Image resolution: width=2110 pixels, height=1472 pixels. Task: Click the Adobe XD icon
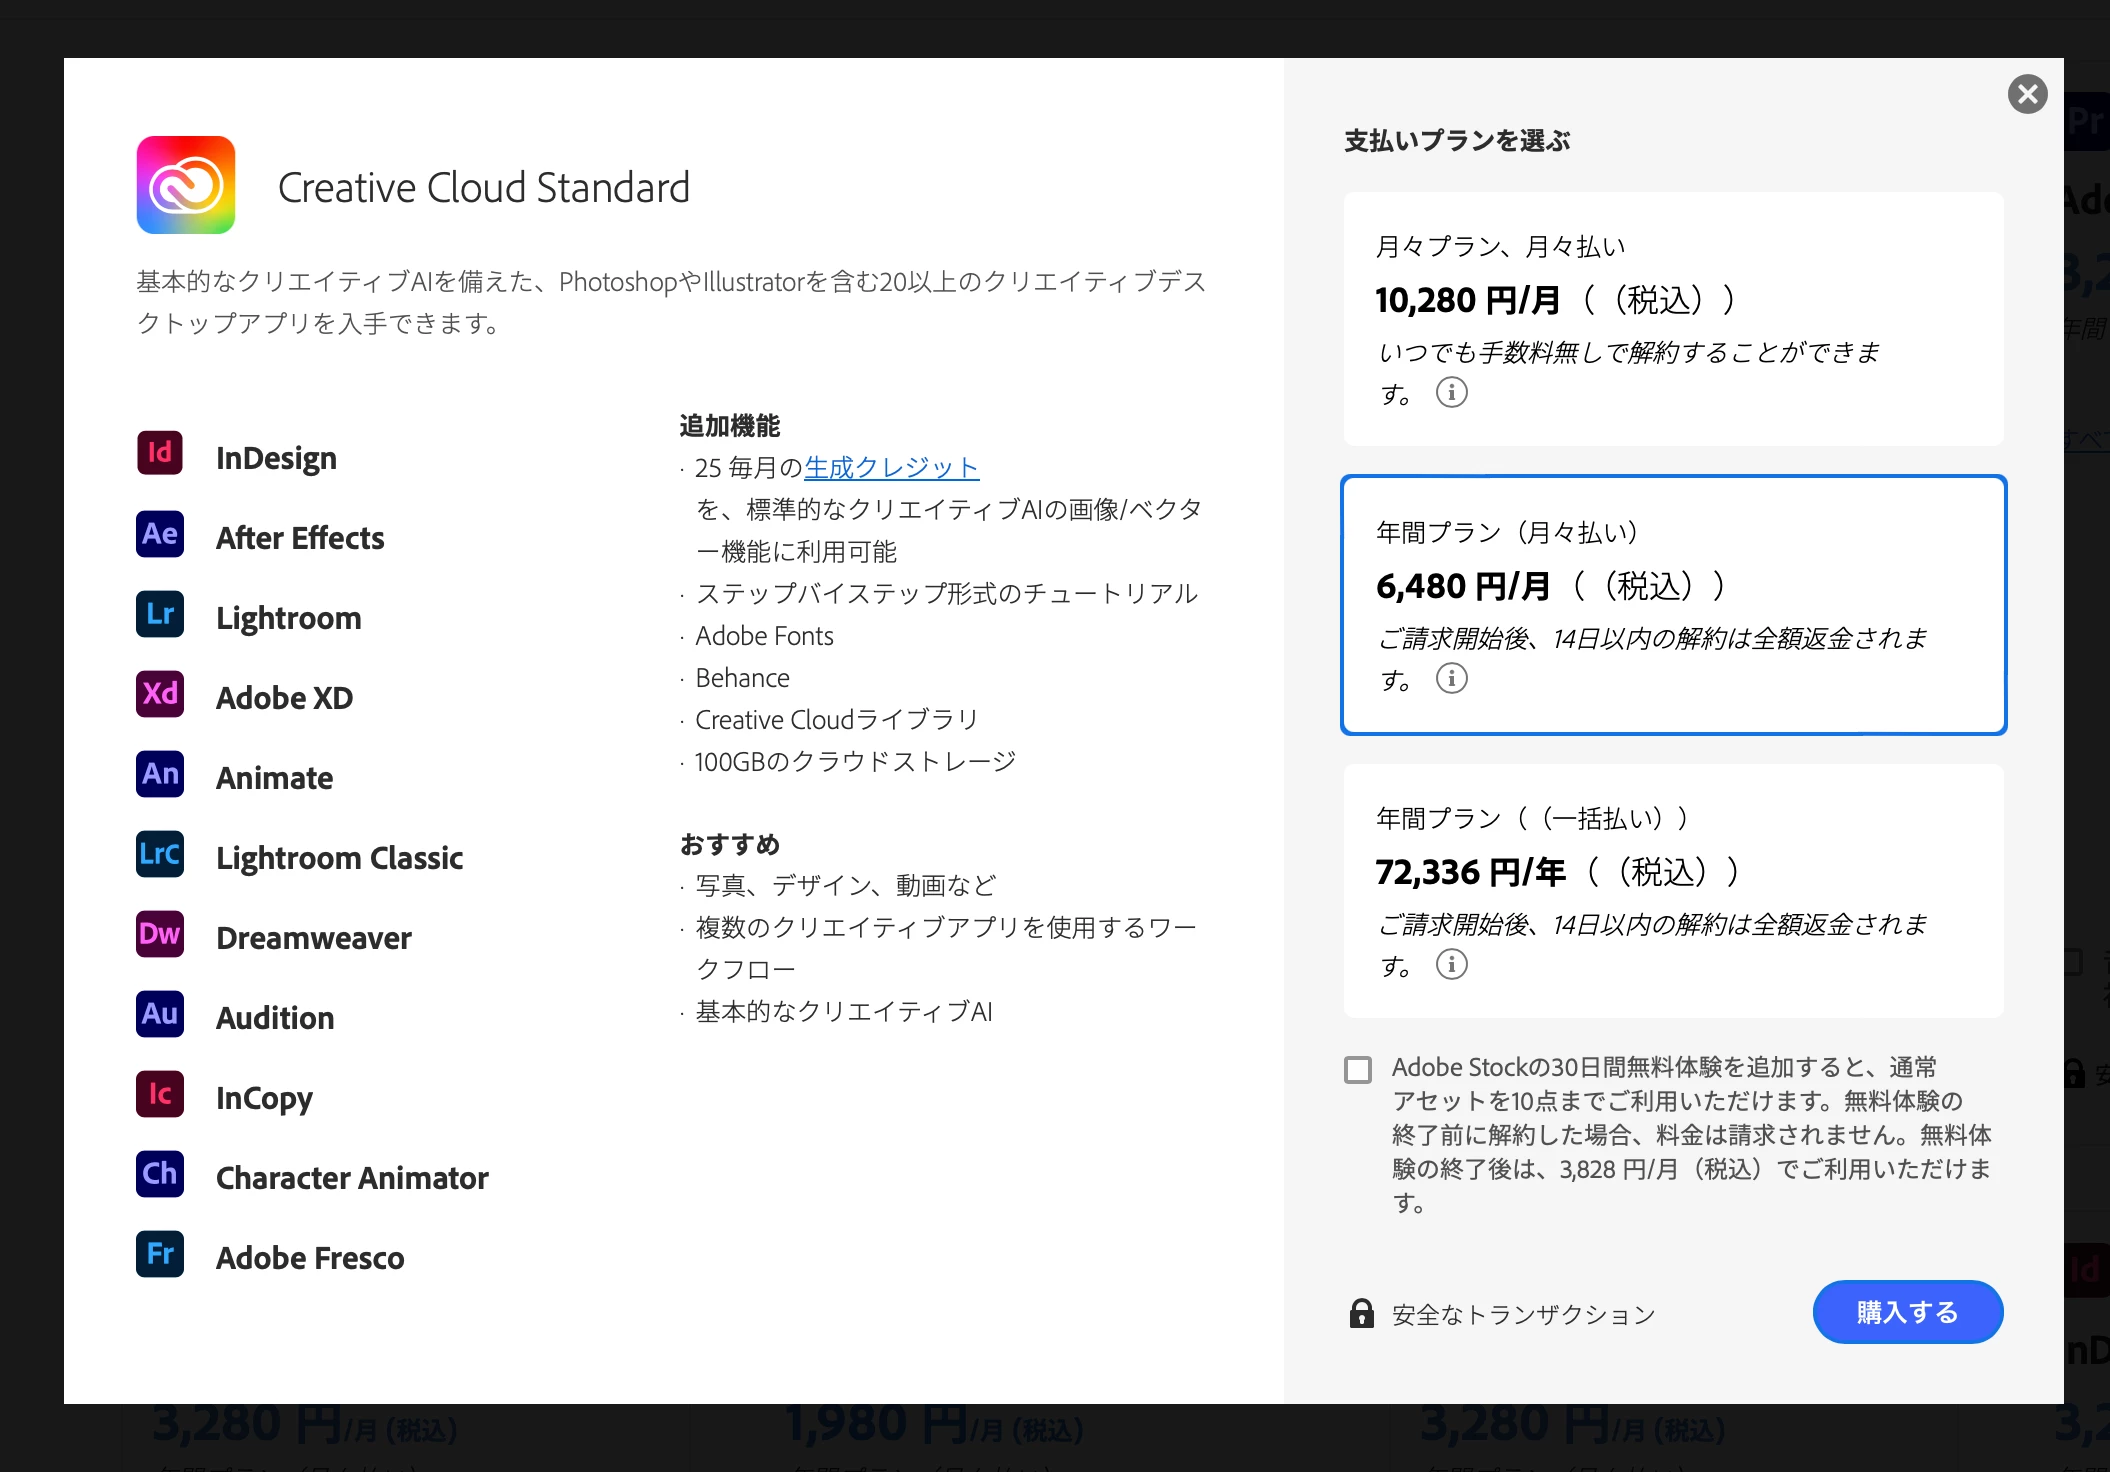click(160, 694)
